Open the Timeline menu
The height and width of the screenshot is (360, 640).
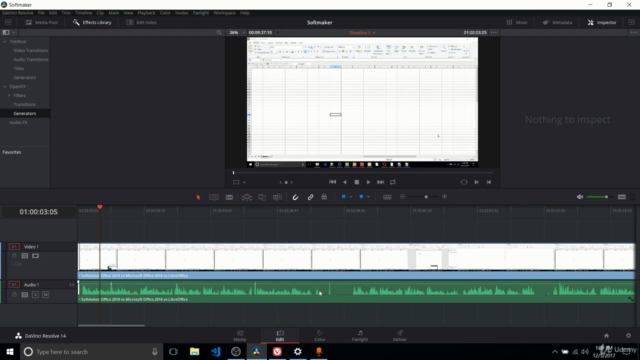coord(83,13)
